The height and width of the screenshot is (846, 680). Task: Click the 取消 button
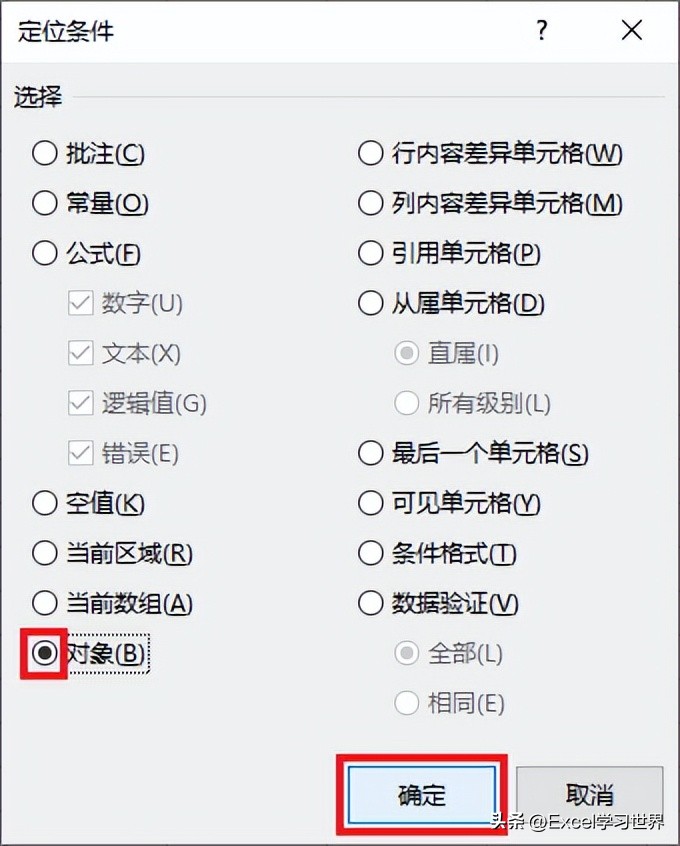click(589, 795)
